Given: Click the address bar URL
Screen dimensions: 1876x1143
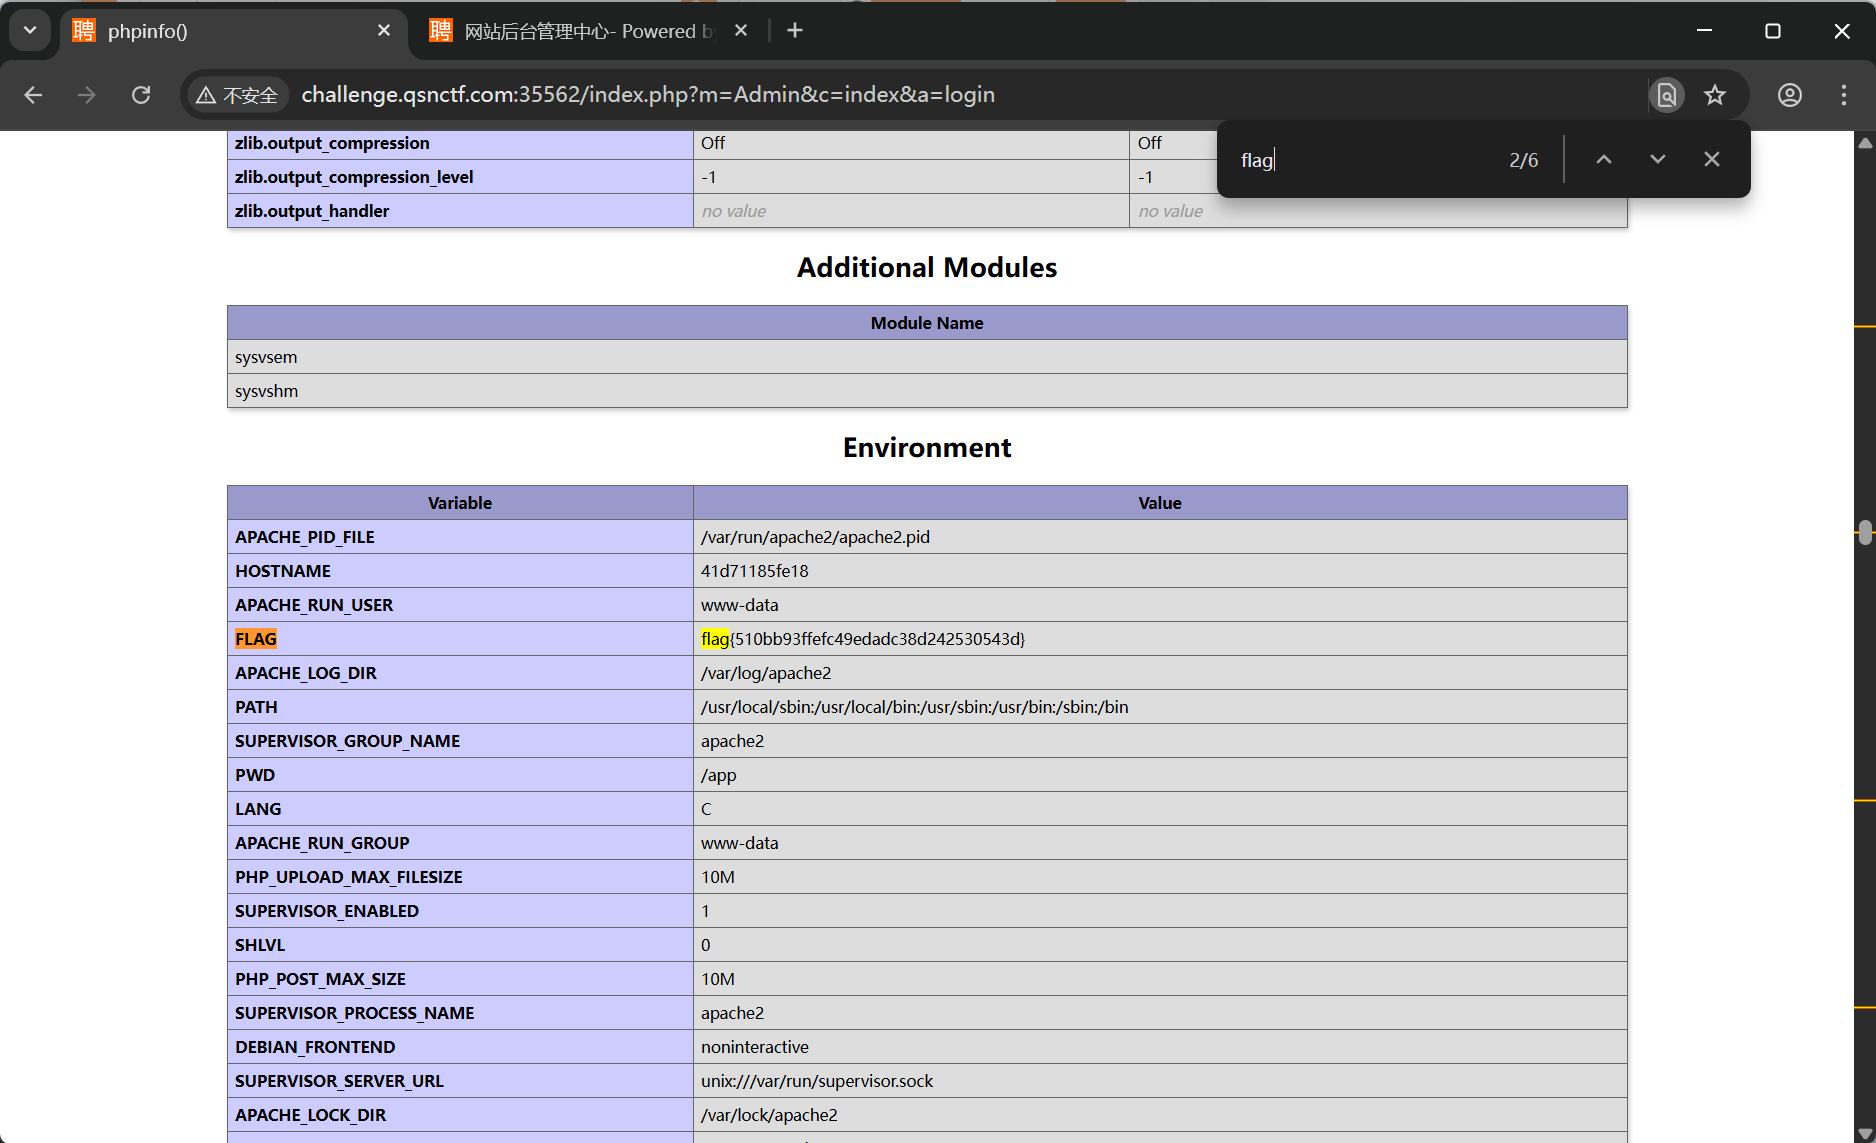Looking at the screenshot, I should 648,95.
